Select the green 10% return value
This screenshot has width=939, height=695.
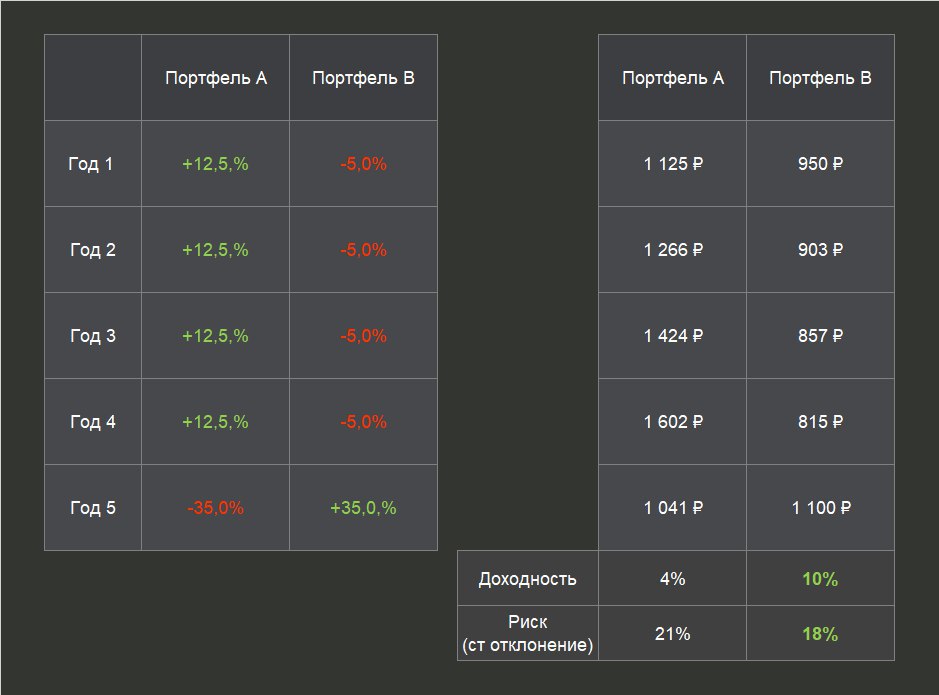[x=820, y=579]
